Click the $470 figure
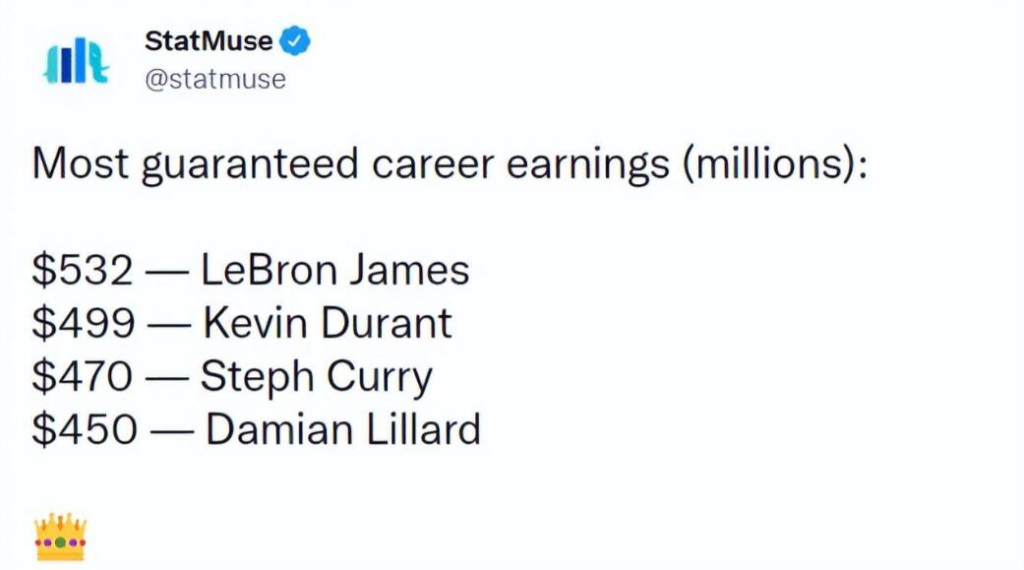1024x570 pixels. pos(83,377)
